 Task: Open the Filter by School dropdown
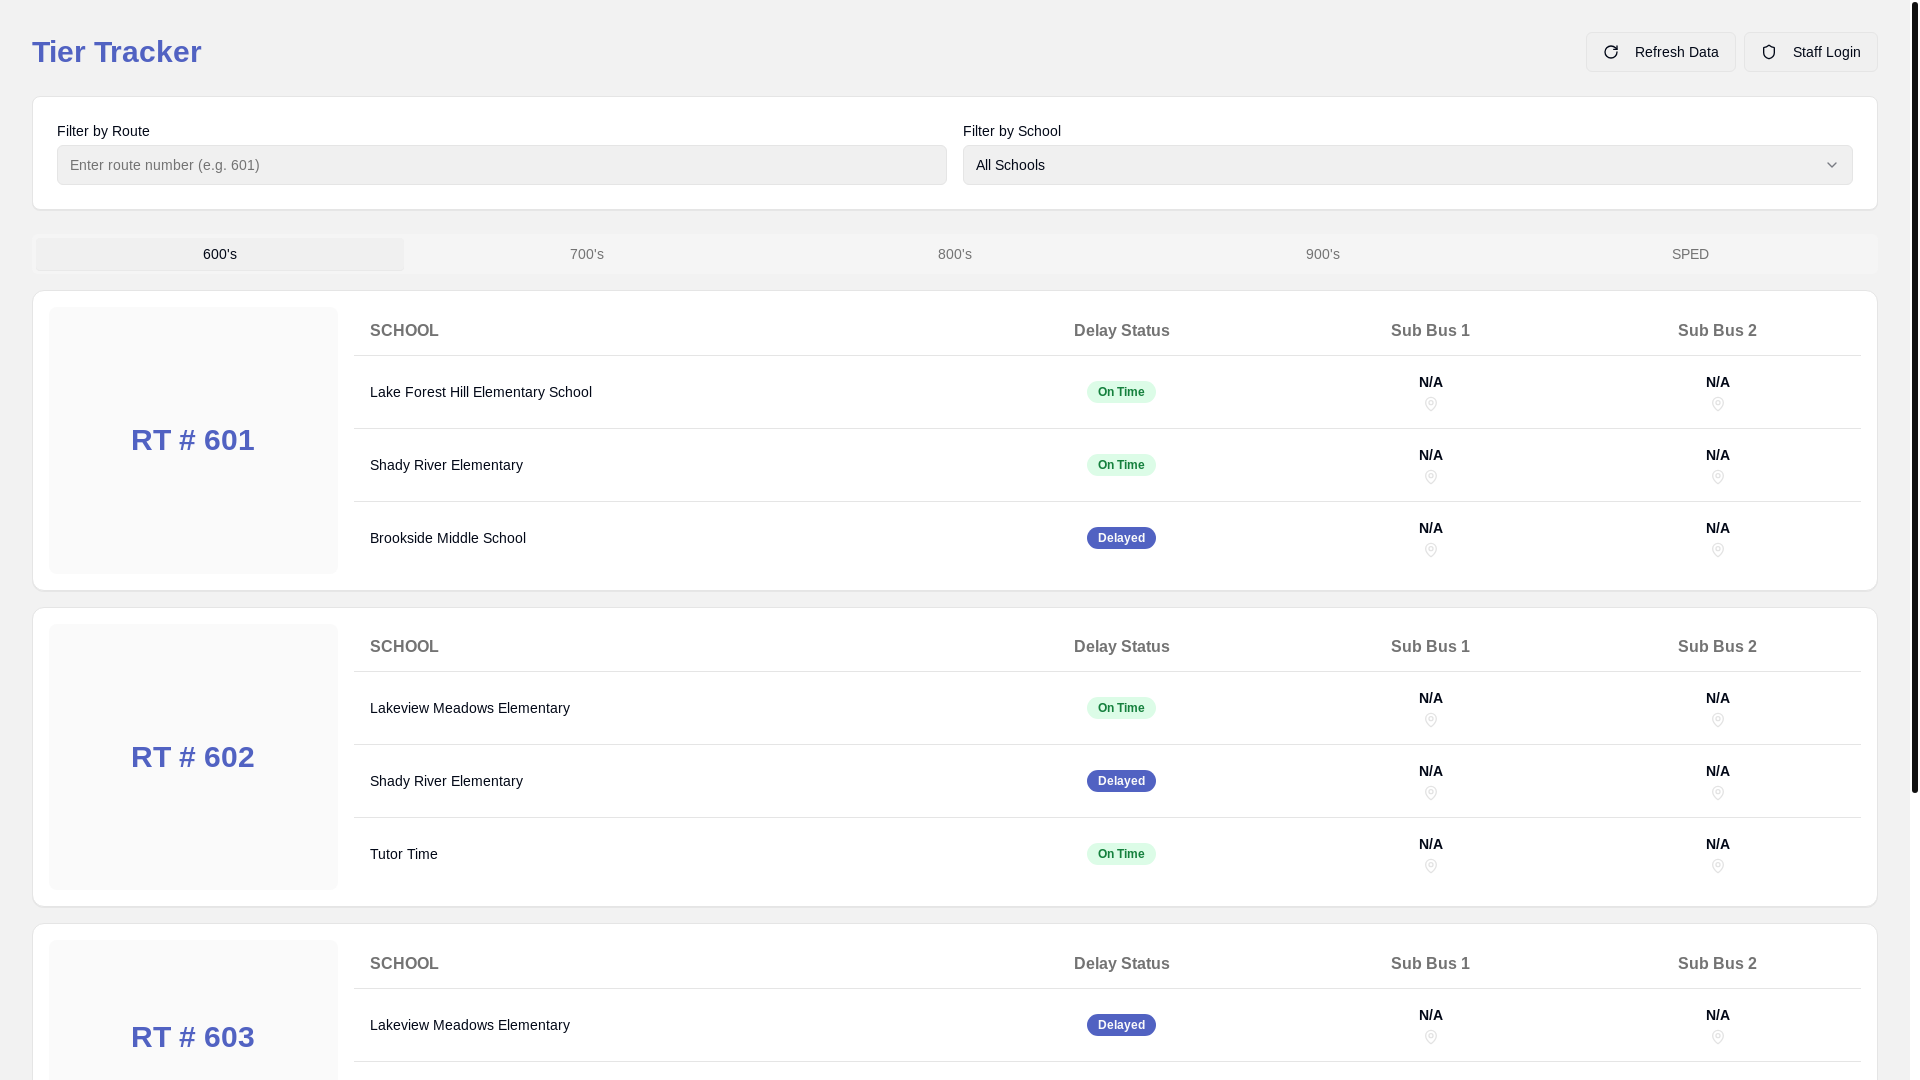point(1408,165)
